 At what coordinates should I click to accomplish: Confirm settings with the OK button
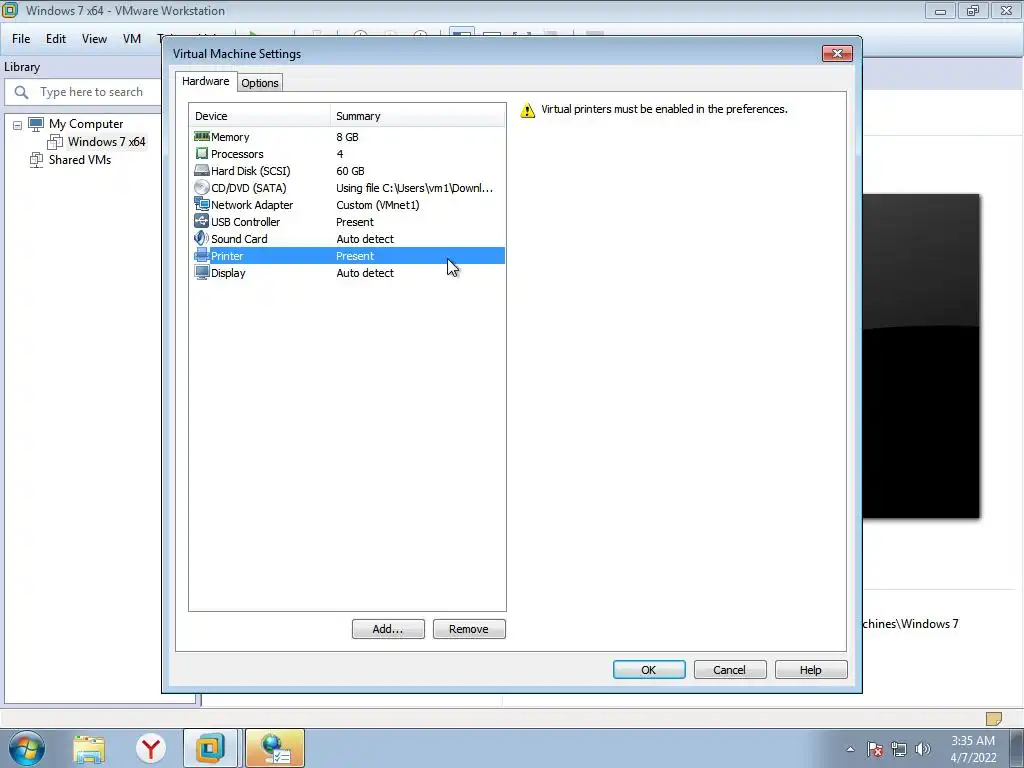649,669
